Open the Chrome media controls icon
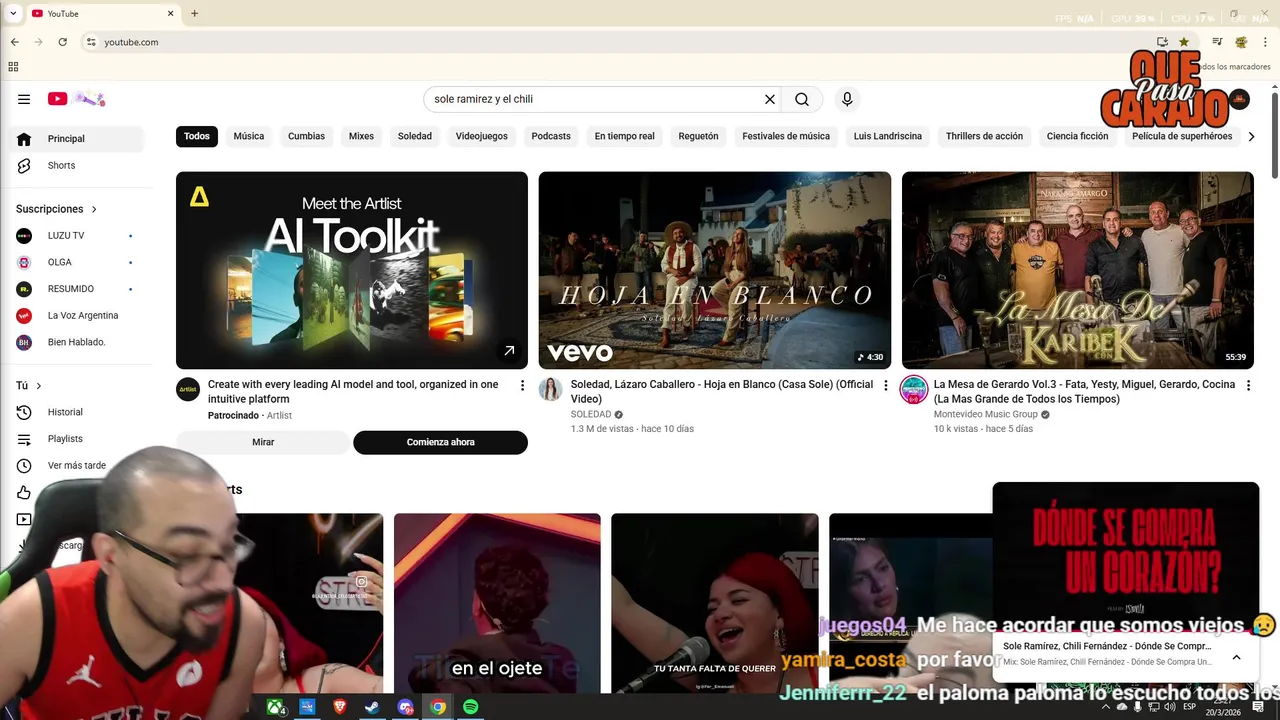This screenshot has height=720, width=1280. (x=1217, y=42)
